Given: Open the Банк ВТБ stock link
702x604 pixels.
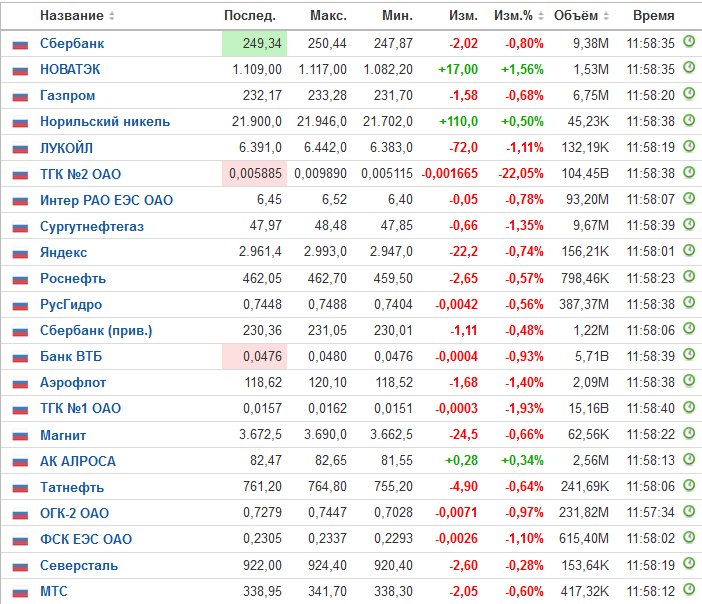Looking at the screenshot, I should click(71, 356).
